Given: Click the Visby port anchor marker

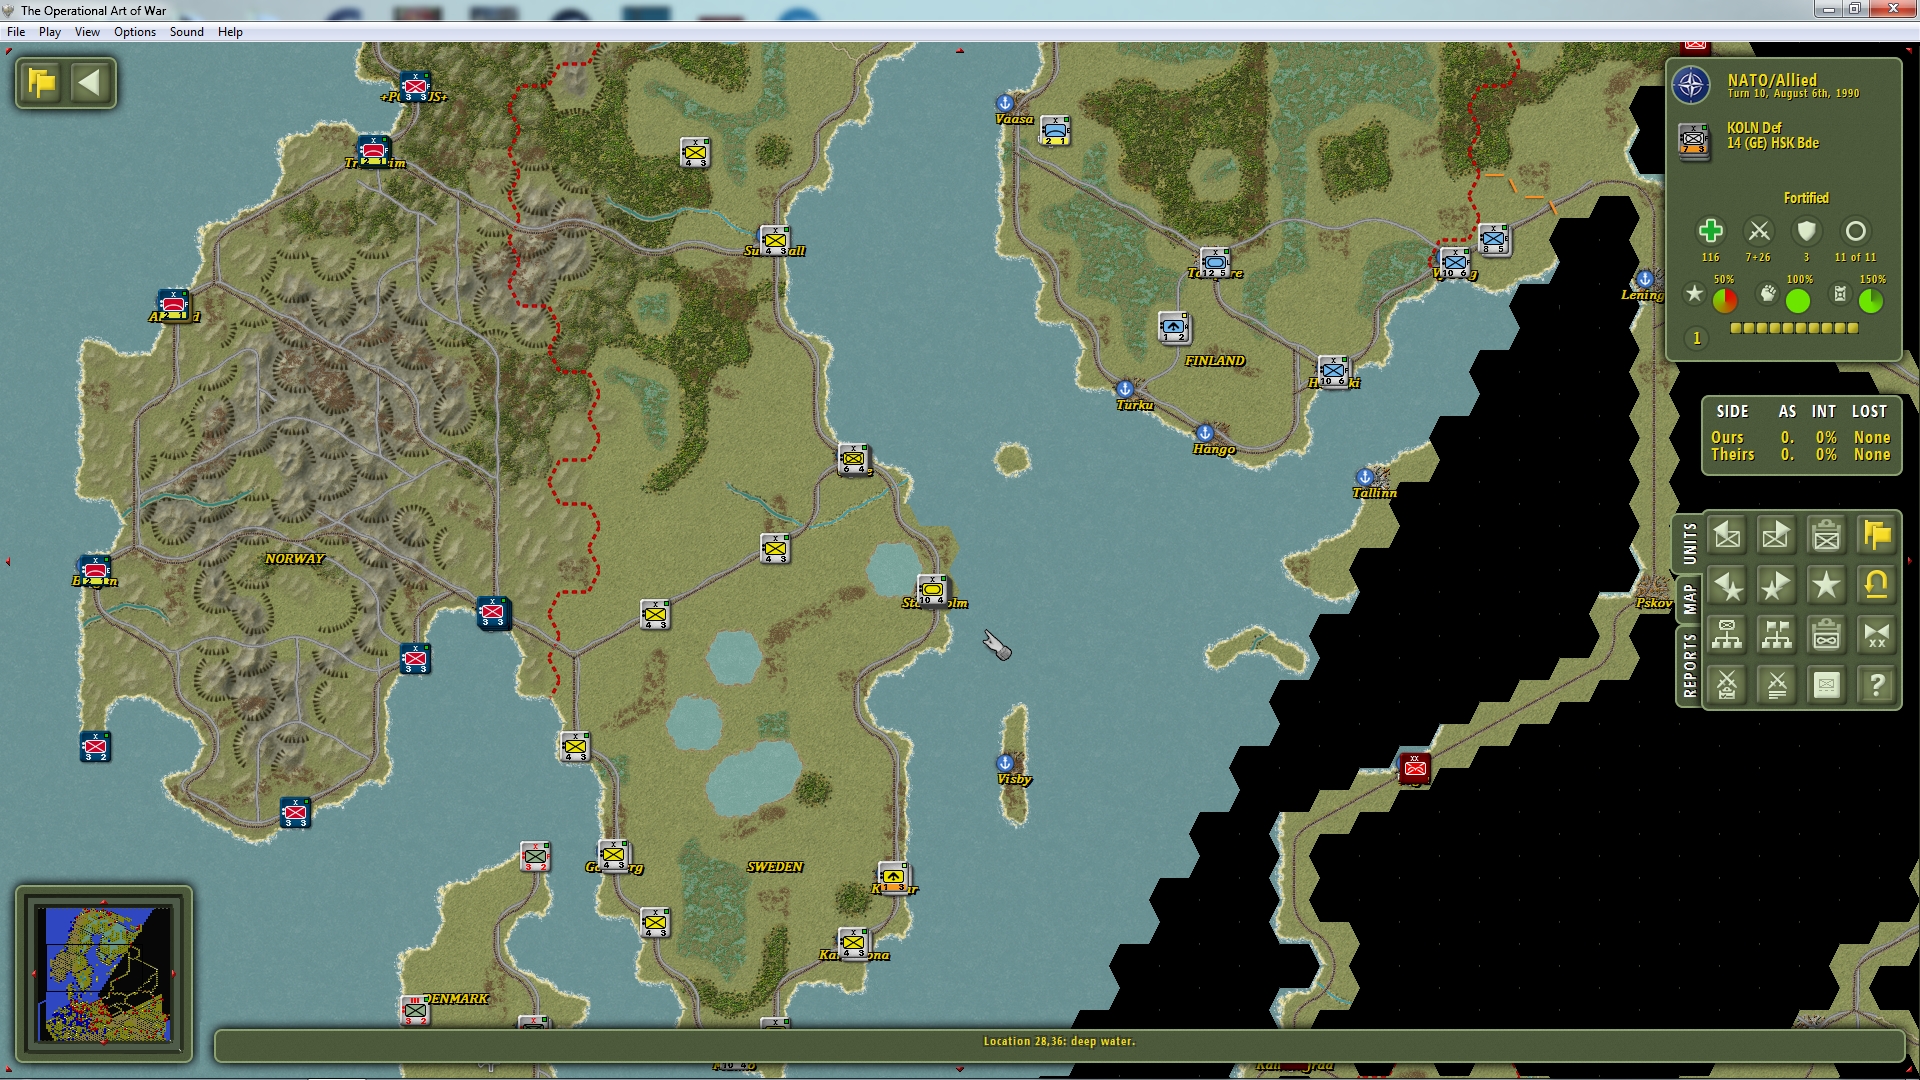Looking at the screenshot, I should pyautogui.click(x=1005, y=763).
